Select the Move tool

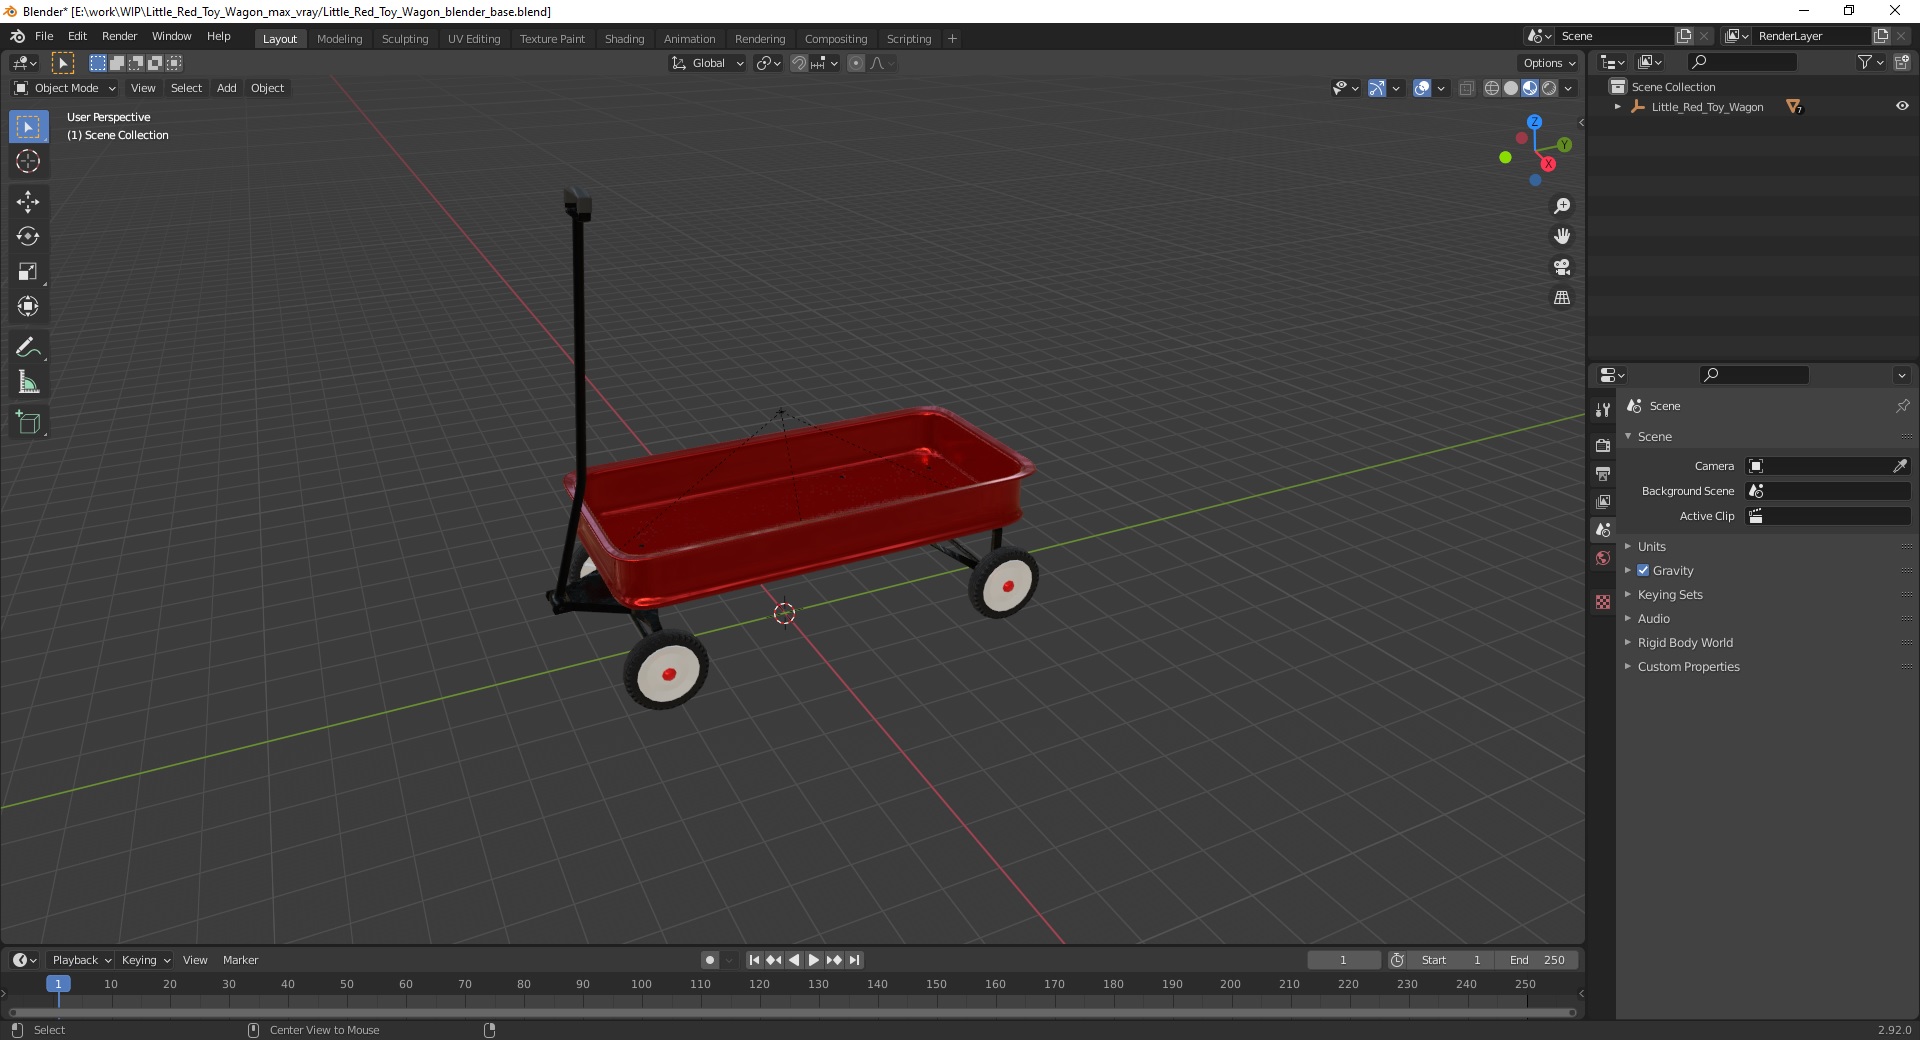(28, 202)
